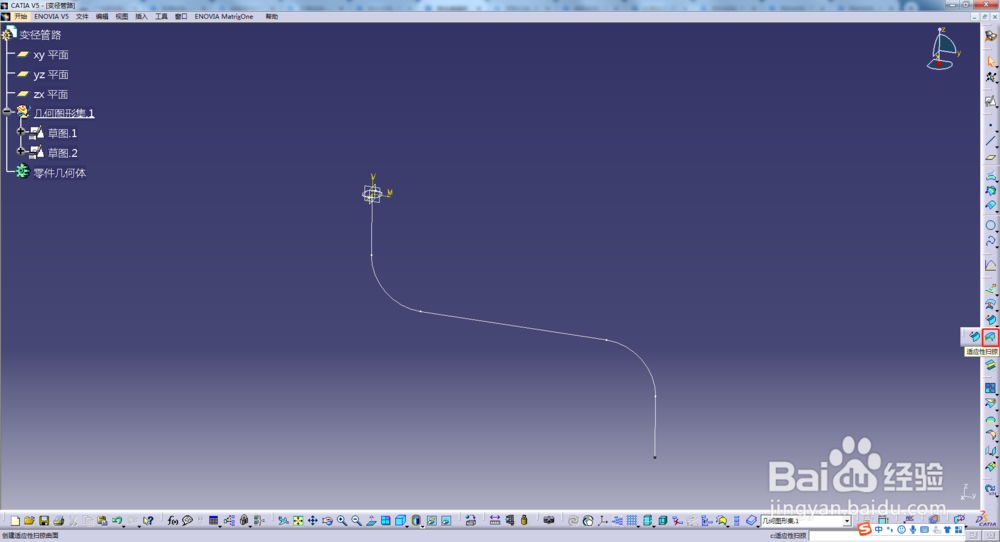Click the Multi-view window icon
Screen dimensions: 1000x542
(x=386, y=521)
